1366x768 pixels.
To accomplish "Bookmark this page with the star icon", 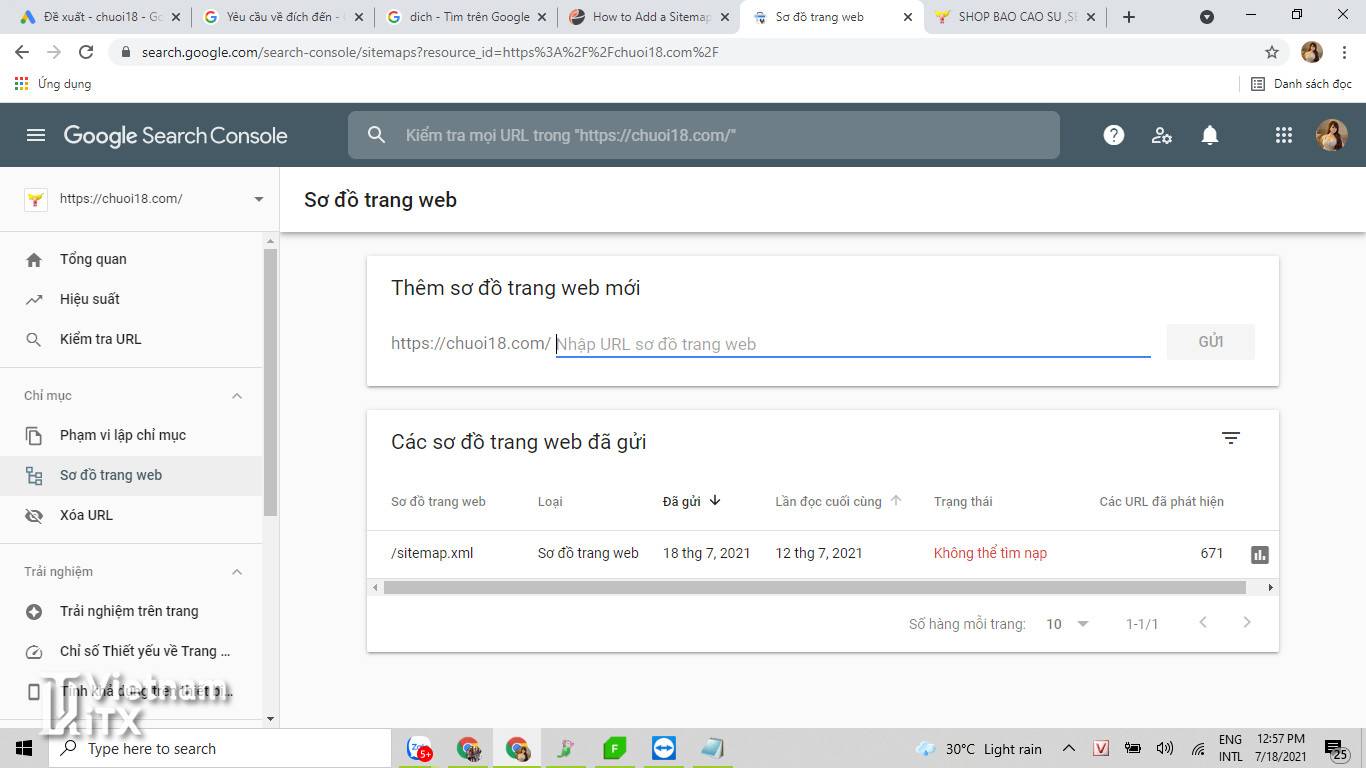I will click(1271, 52).
